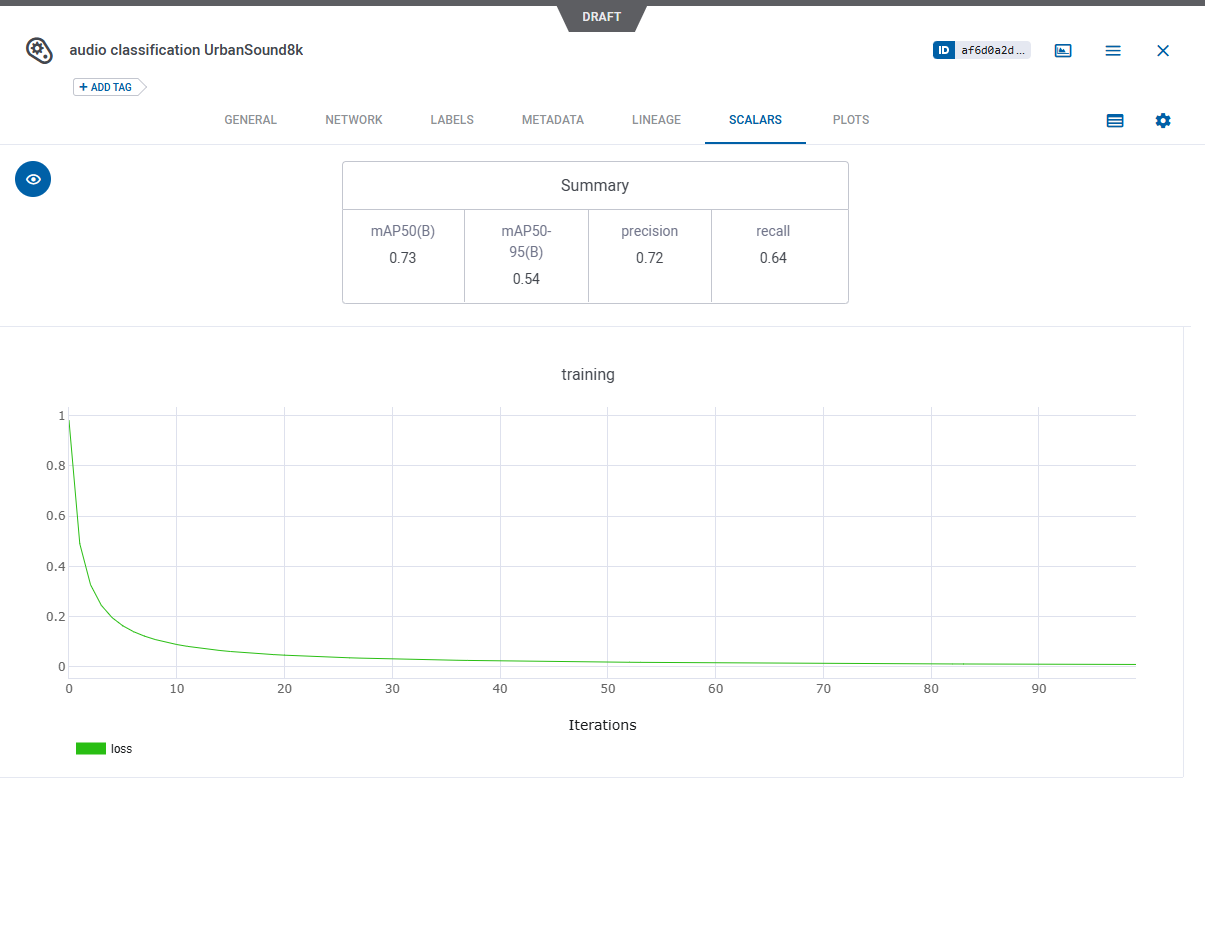Open scalar settings with the gear icon

click(1163, 120)
